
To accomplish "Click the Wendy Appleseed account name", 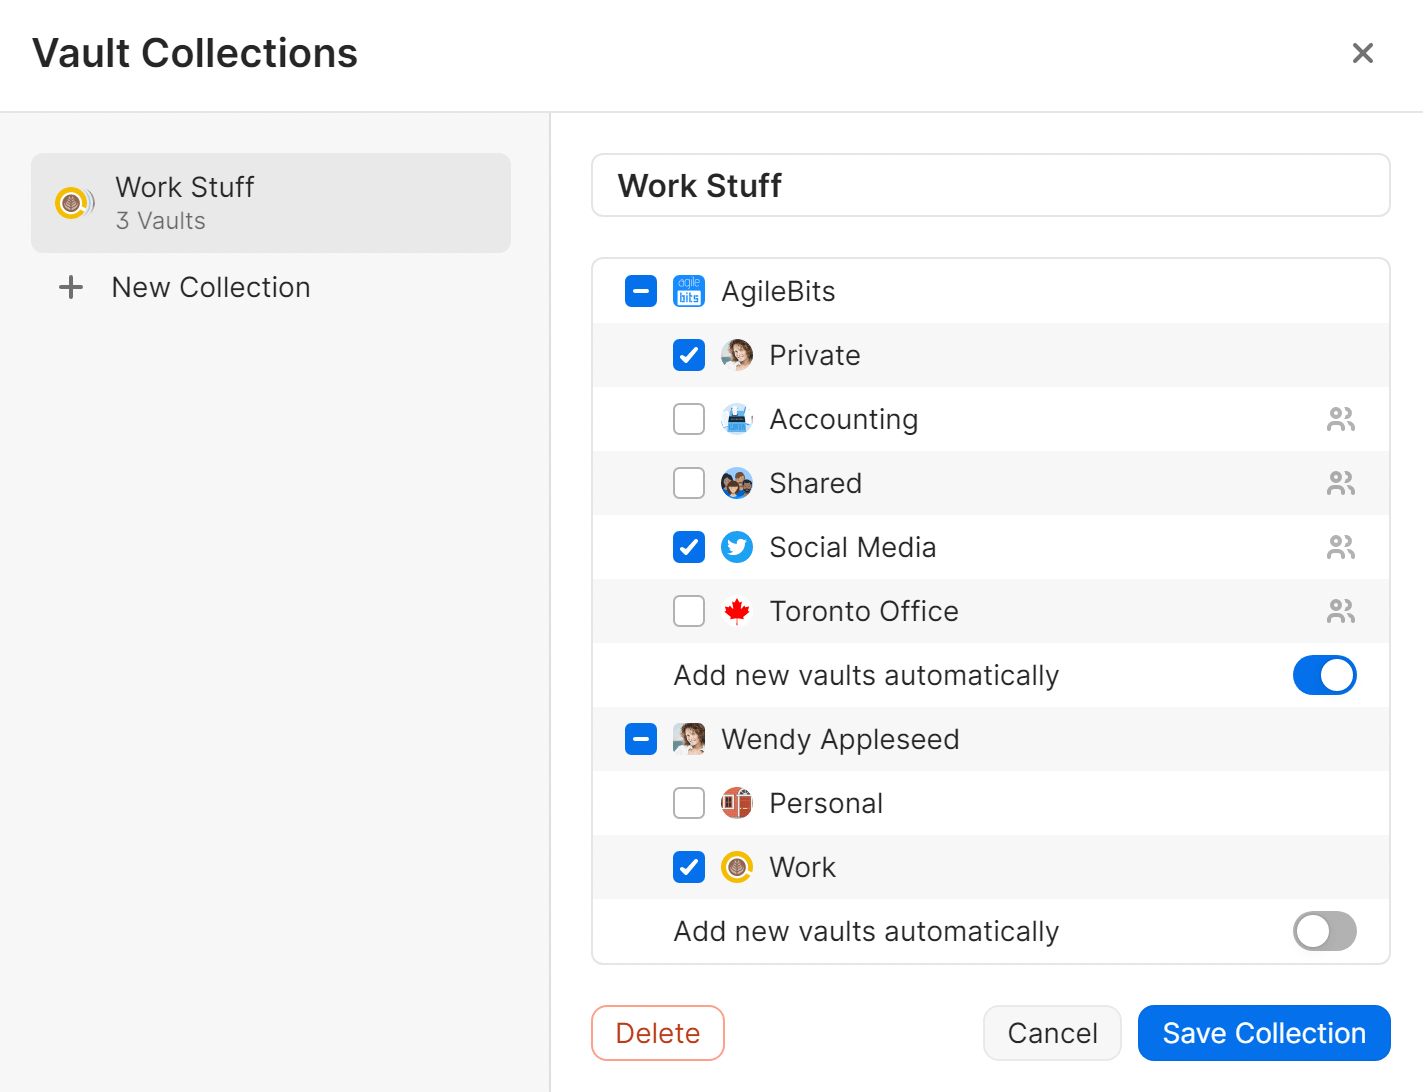I will point(840,740).
